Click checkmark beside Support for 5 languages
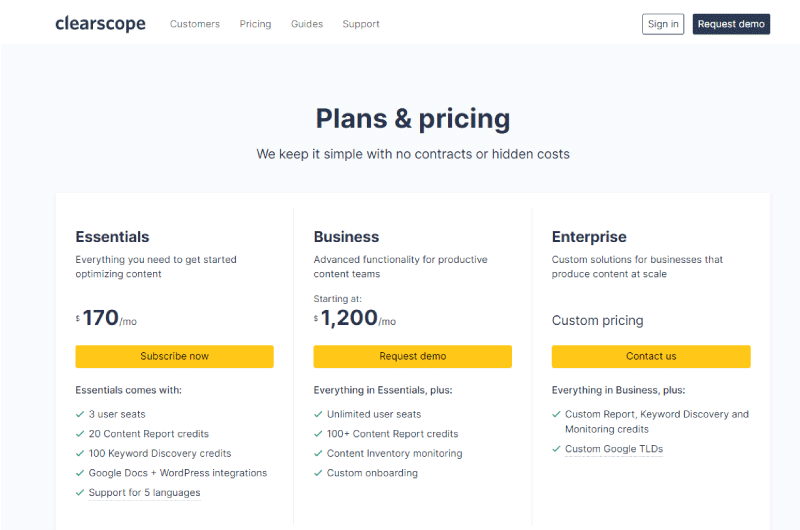This screenshot has width=800, height=530. (80, 492)
